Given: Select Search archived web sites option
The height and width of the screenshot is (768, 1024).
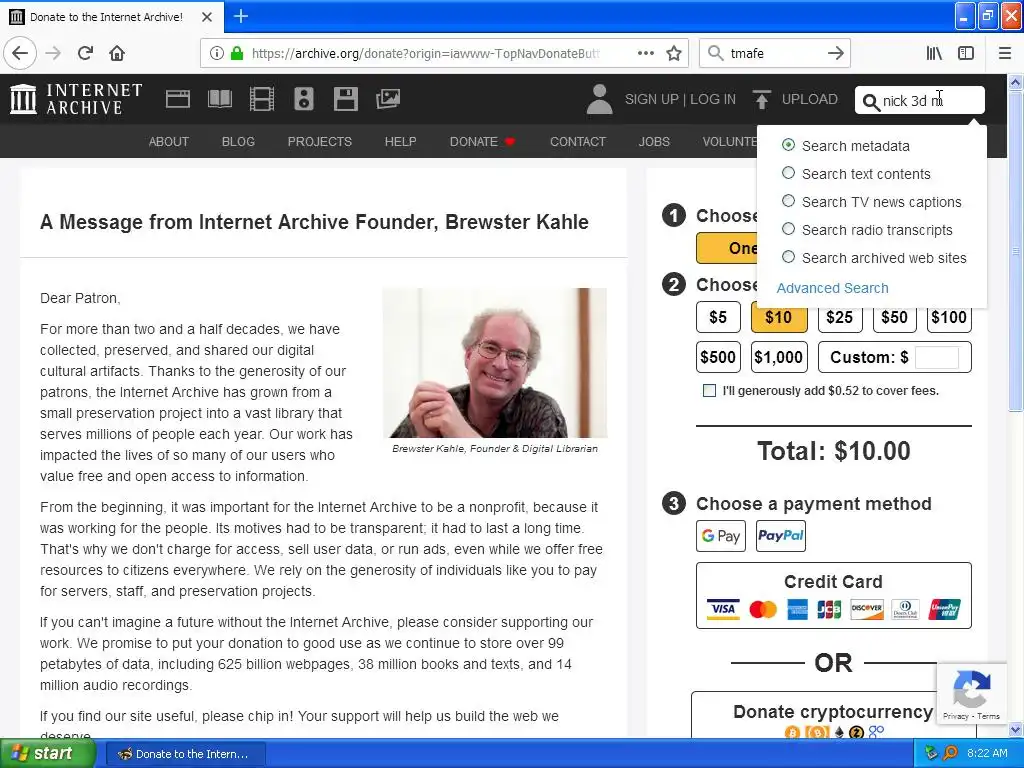Looking at the screenshot, I should 788,257.
